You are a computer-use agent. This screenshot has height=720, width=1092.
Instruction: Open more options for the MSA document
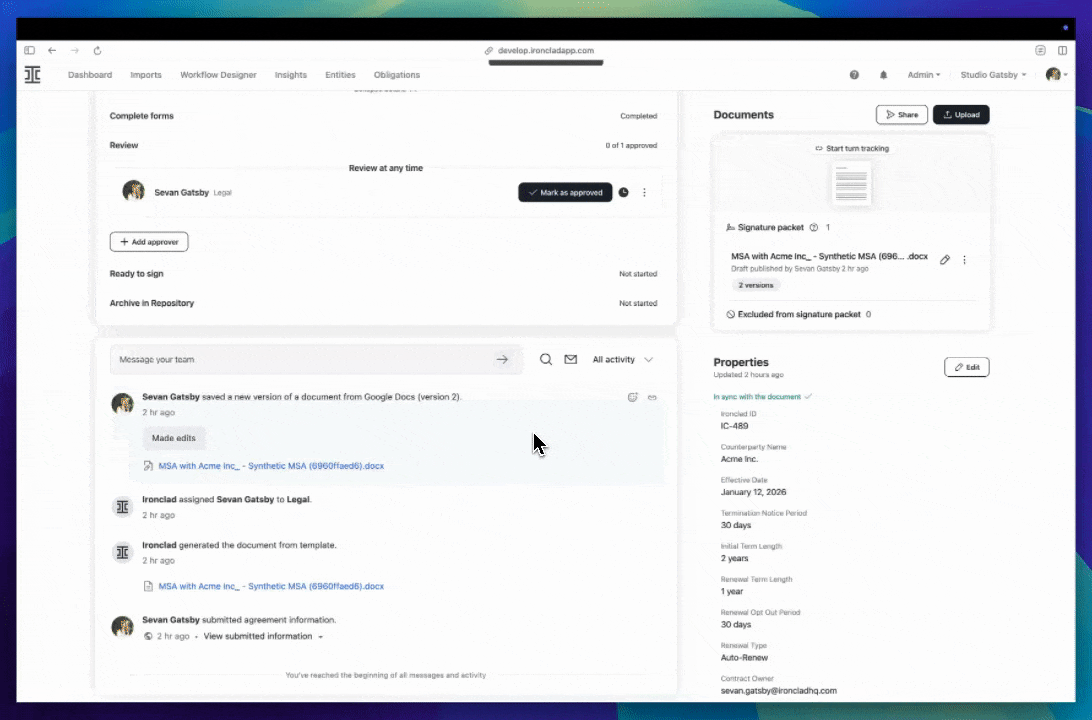coord(964,259)
